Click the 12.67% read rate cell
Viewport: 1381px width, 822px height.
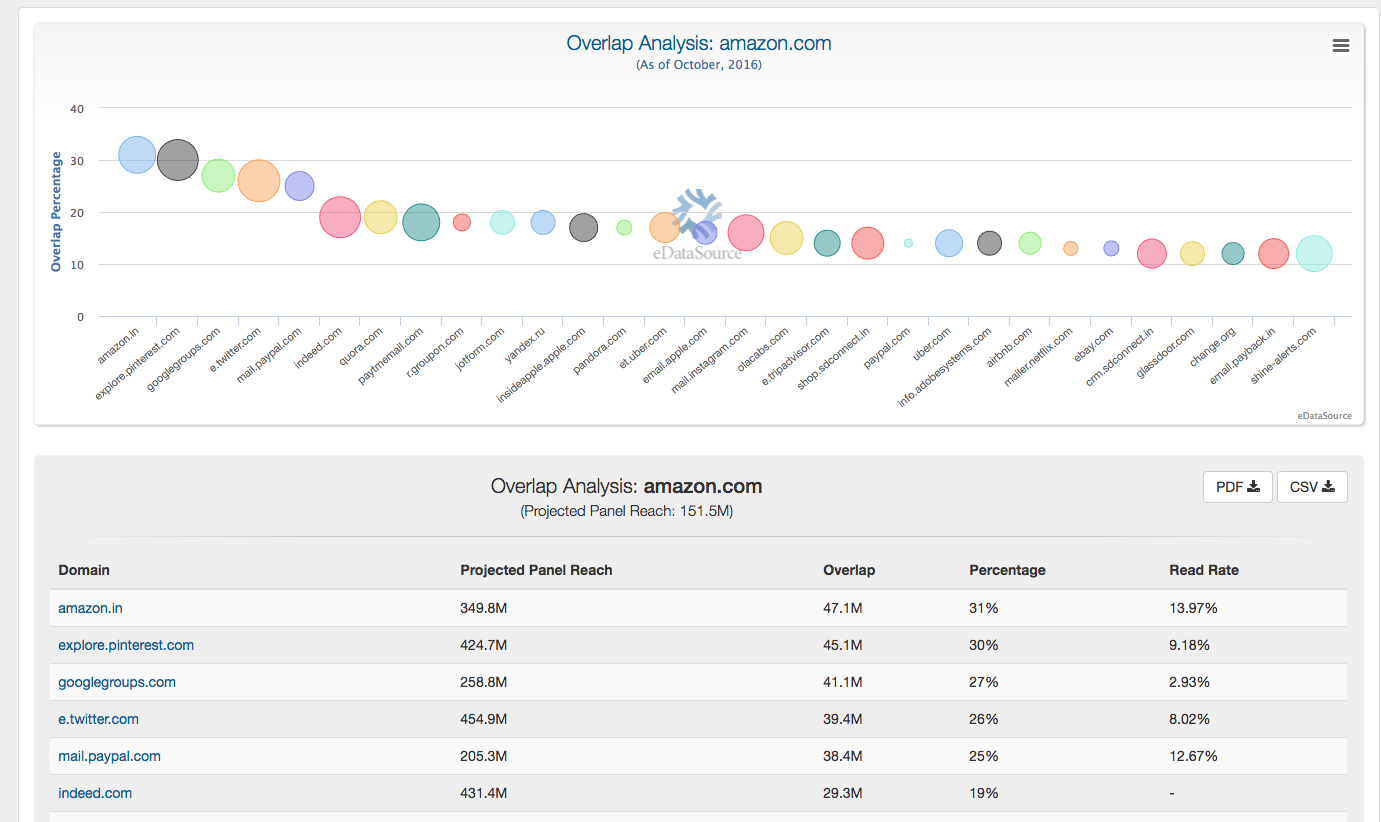click(1193, 756)
